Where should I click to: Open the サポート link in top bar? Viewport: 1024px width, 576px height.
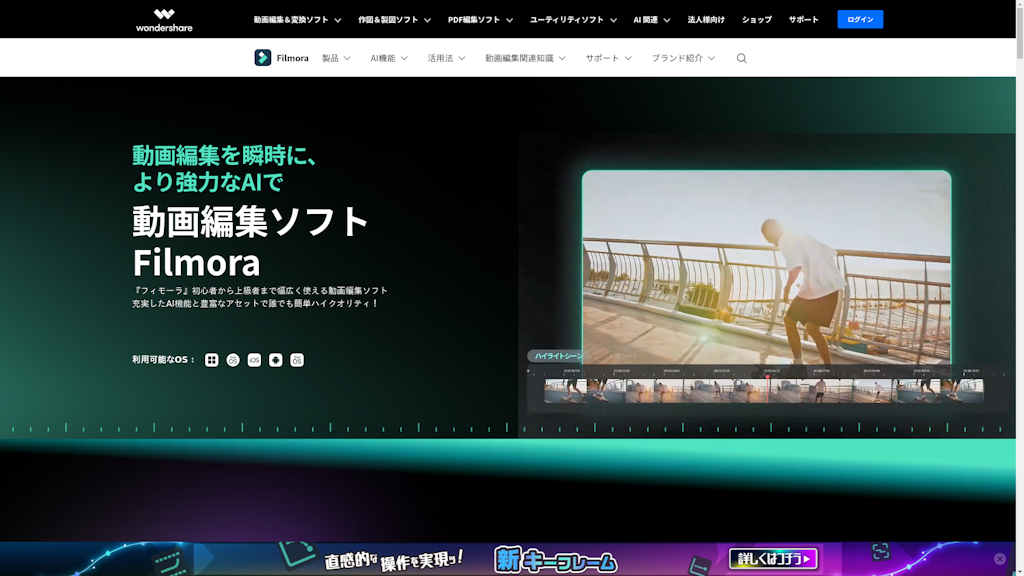pyautogui.click(x=803, y=20)
